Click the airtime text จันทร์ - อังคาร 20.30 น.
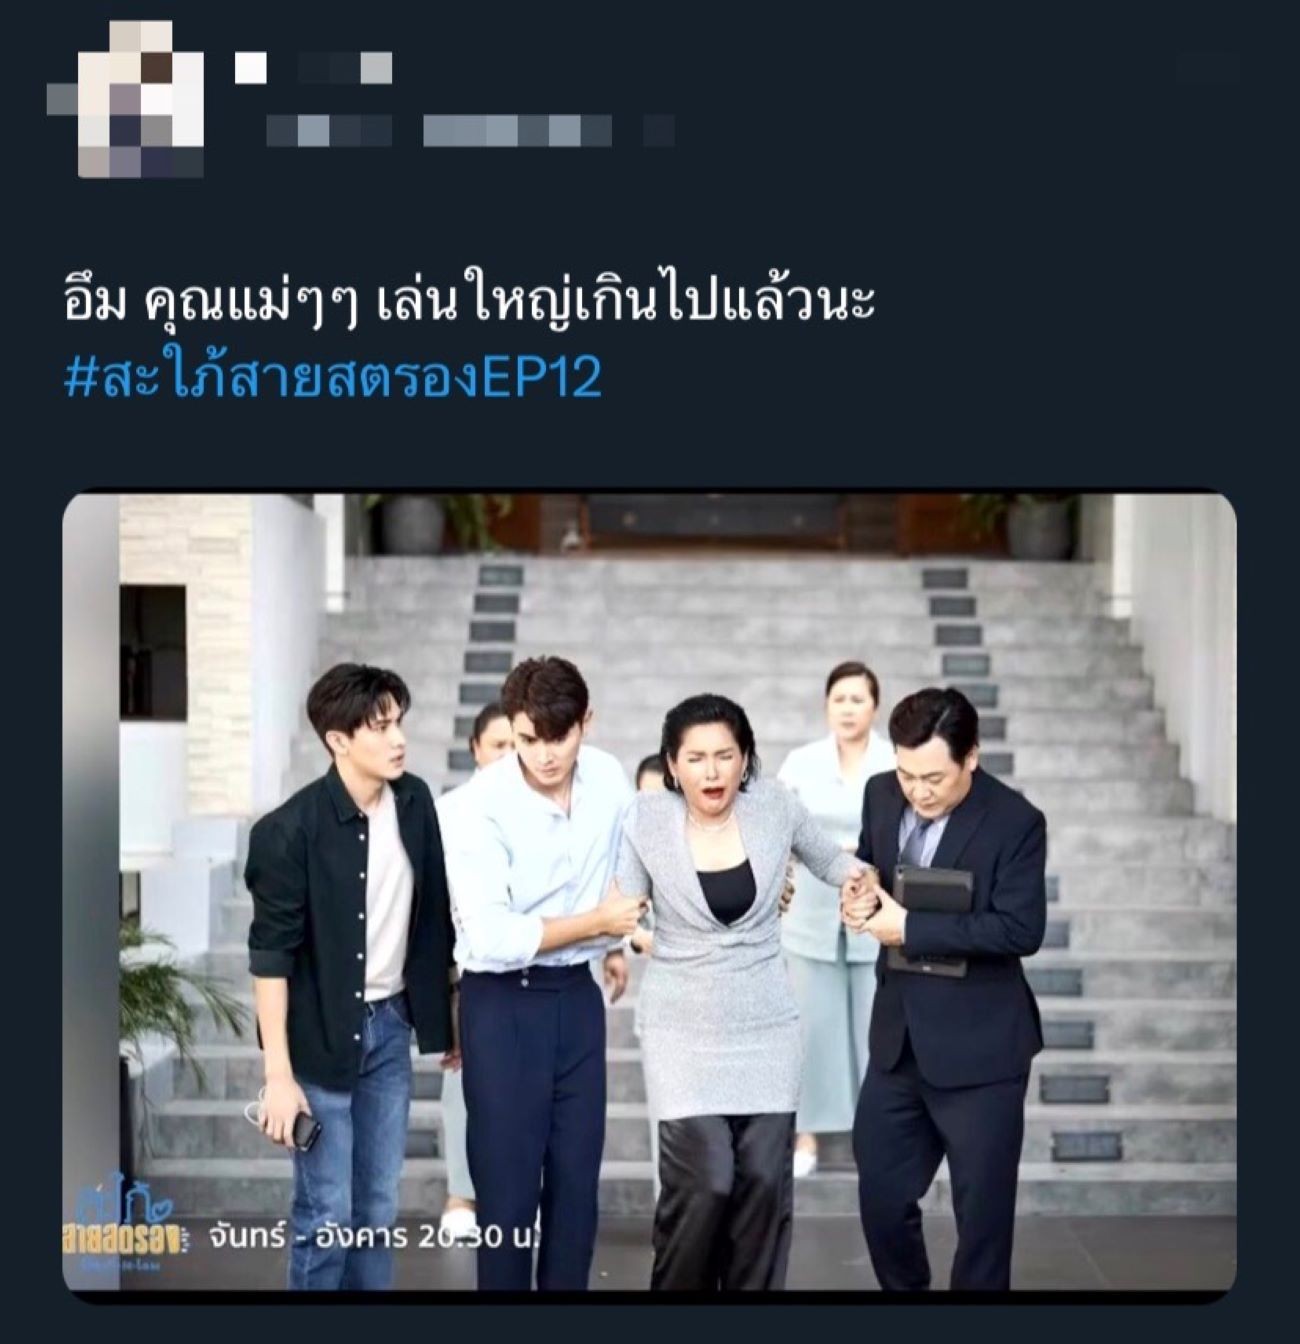 (375, 1236)
